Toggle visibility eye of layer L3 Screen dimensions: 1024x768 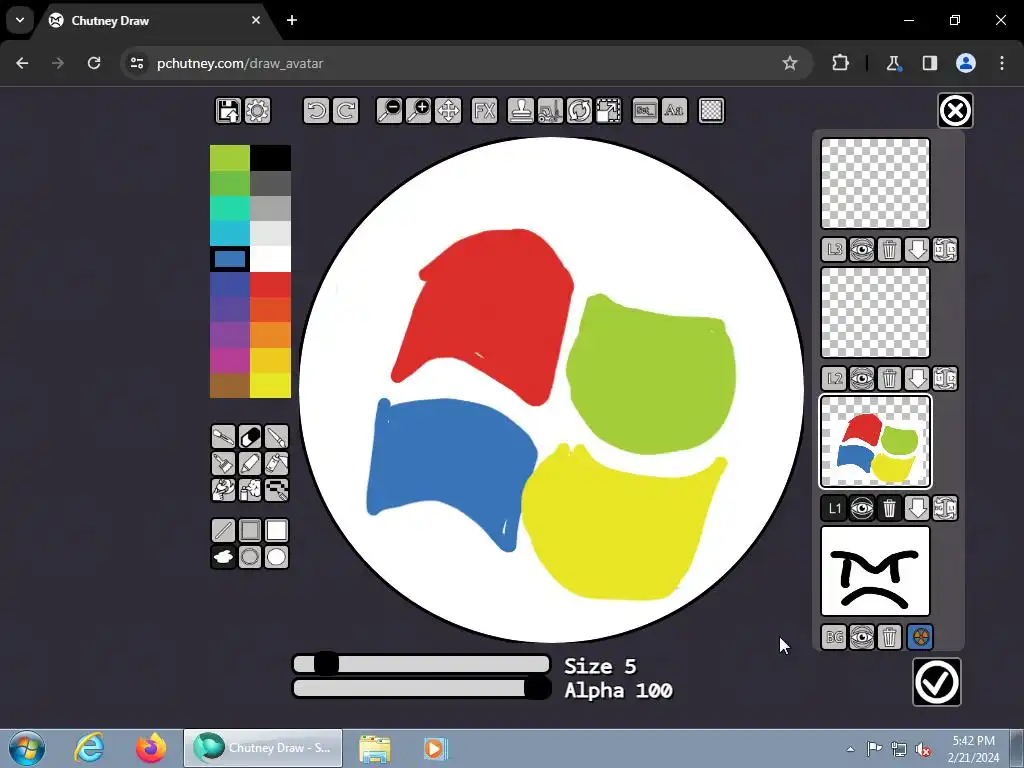[x=862, y=249]
